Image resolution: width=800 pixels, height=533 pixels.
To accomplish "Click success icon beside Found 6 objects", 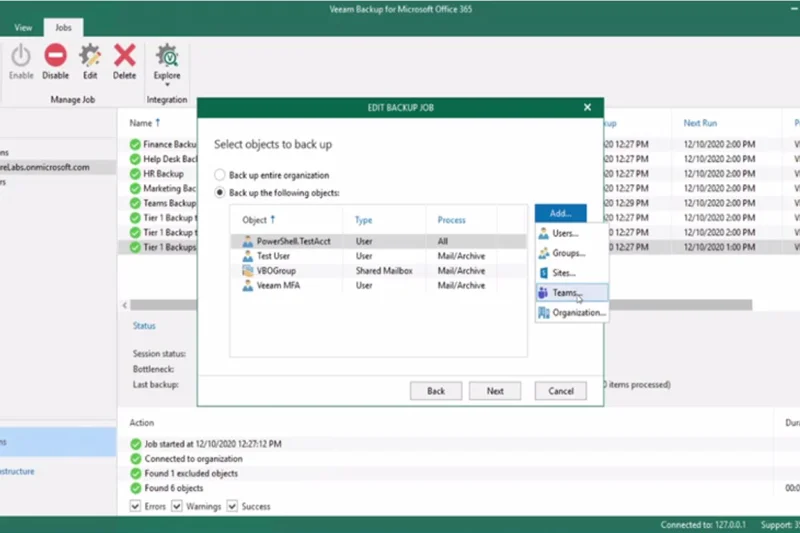I will point(135,488).
